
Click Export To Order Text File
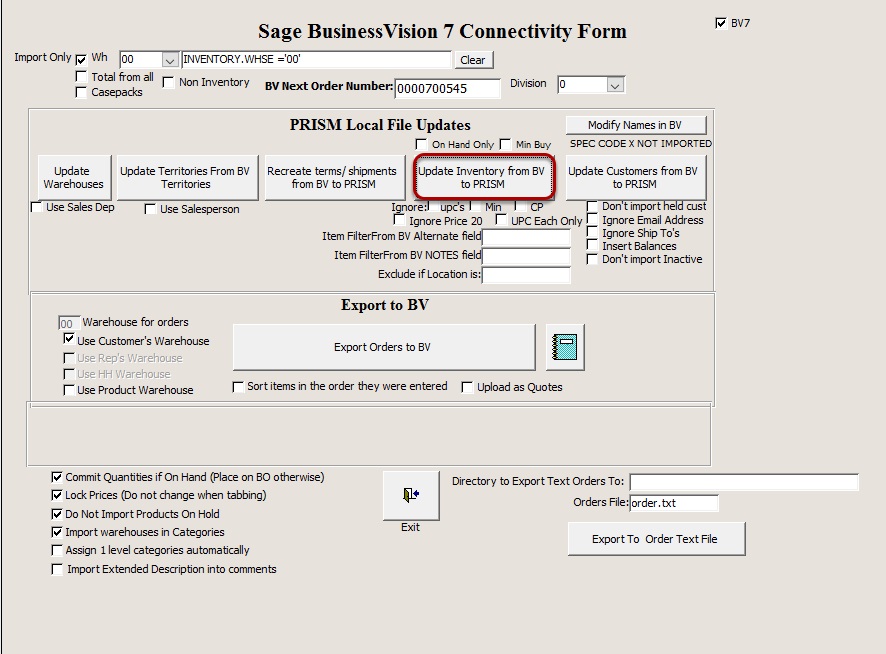(656, 539)
